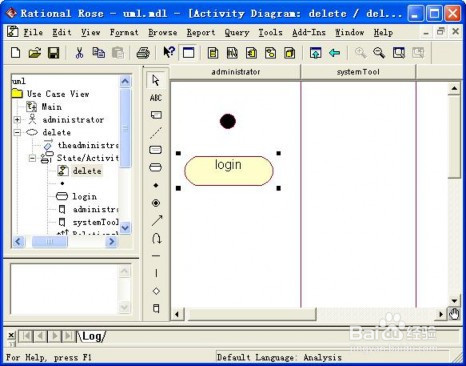Open the Tools menu
Viewport: 466px width, 366px height.
(x=270, y=32)
